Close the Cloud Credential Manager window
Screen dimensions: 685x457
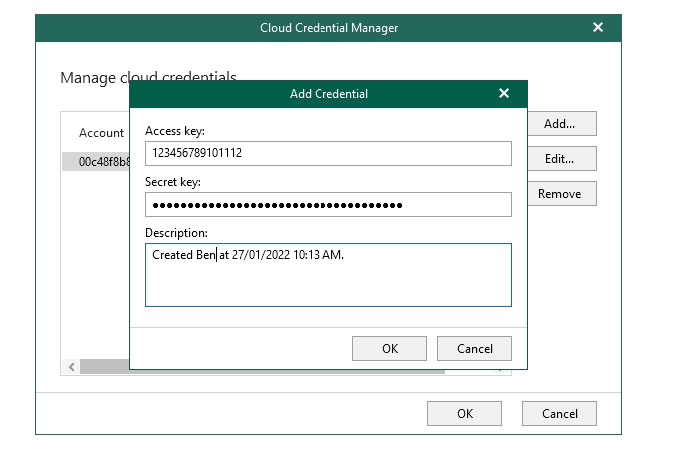[598, 28]
